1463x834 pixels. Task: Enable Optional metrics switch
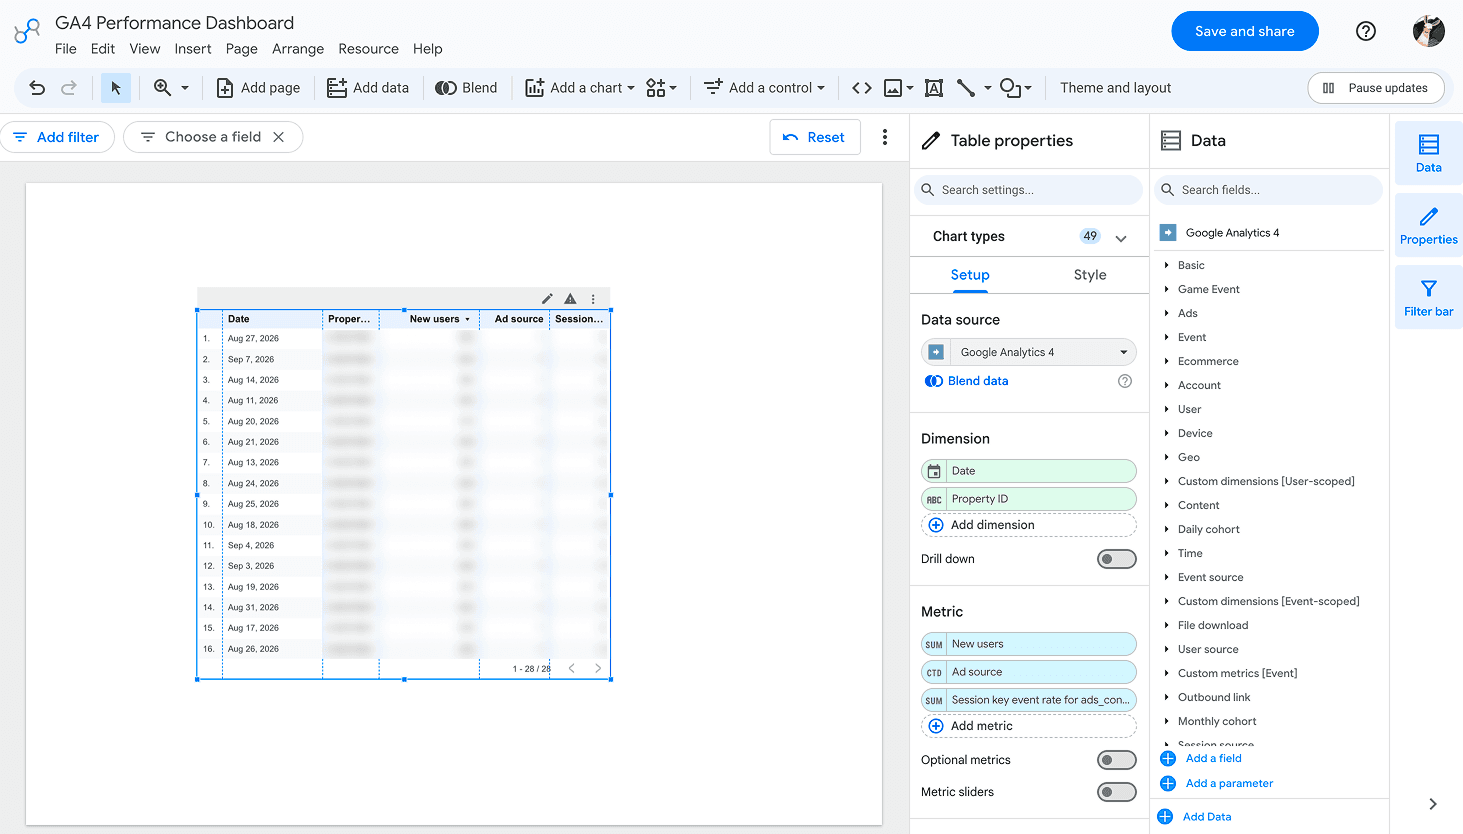1117,760
